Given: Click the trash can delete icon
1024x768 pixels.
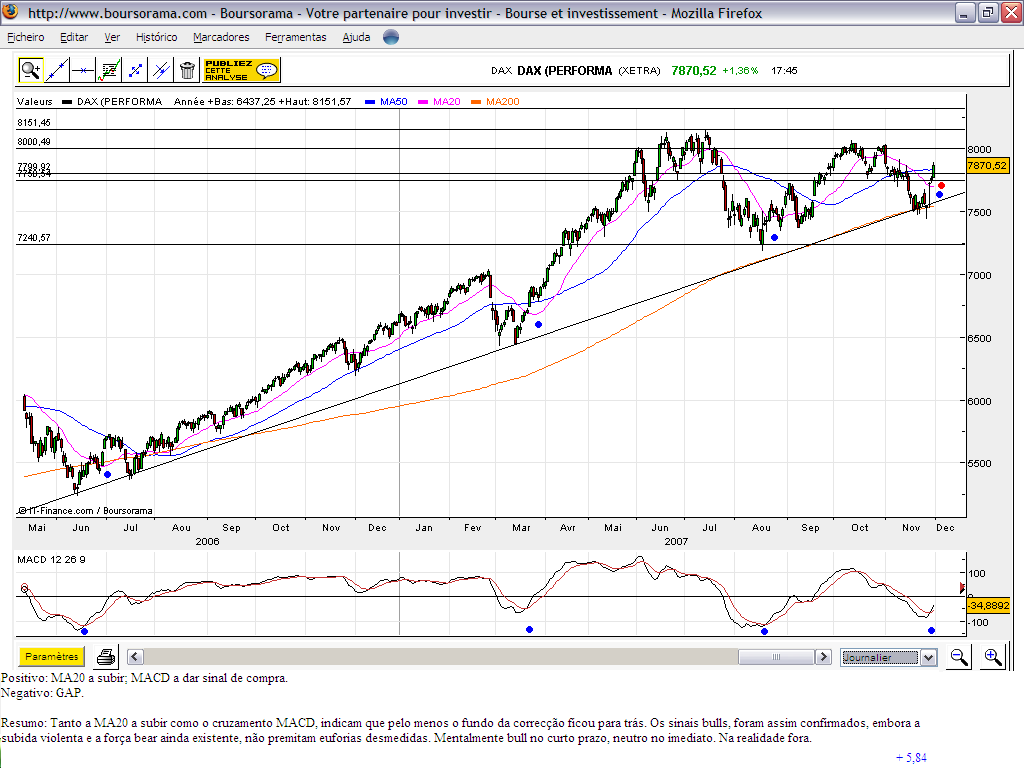Looking at the screenshot, I should (x=187, y=70).
